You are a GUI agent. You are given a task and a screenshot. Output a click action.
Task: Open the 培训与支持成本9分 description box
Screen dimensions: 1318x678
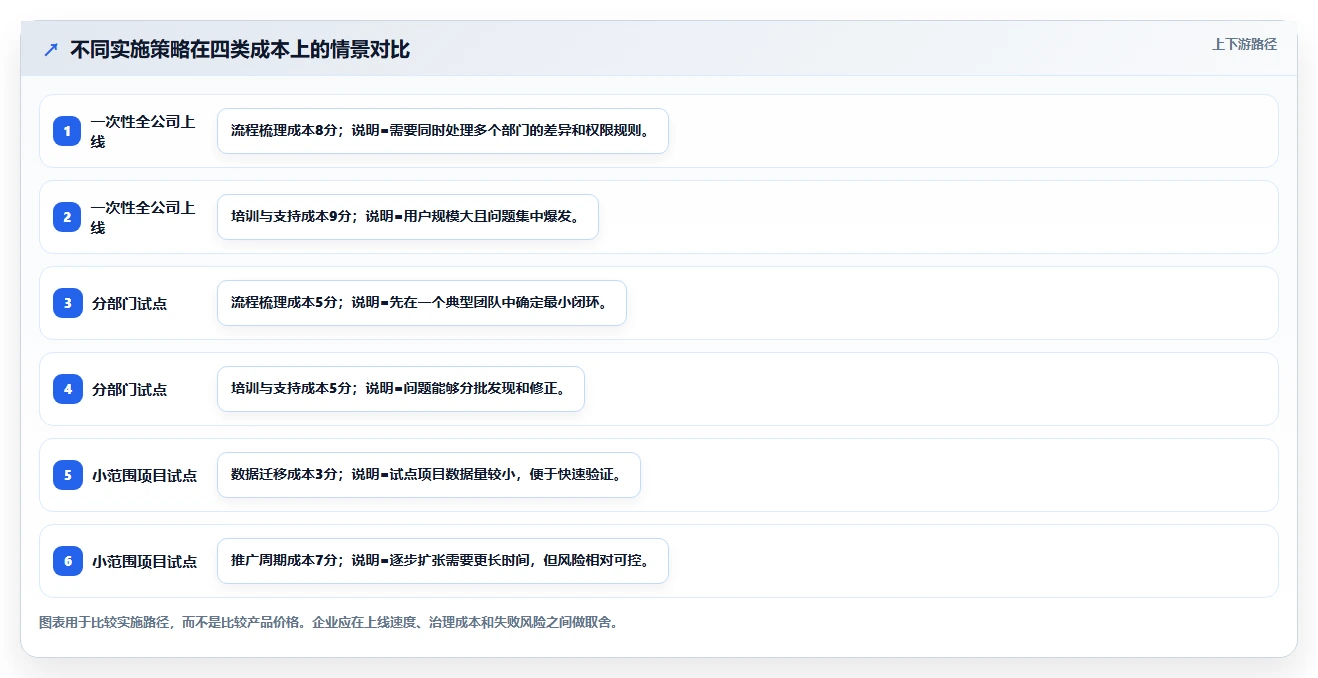click(x=407, y=217)
